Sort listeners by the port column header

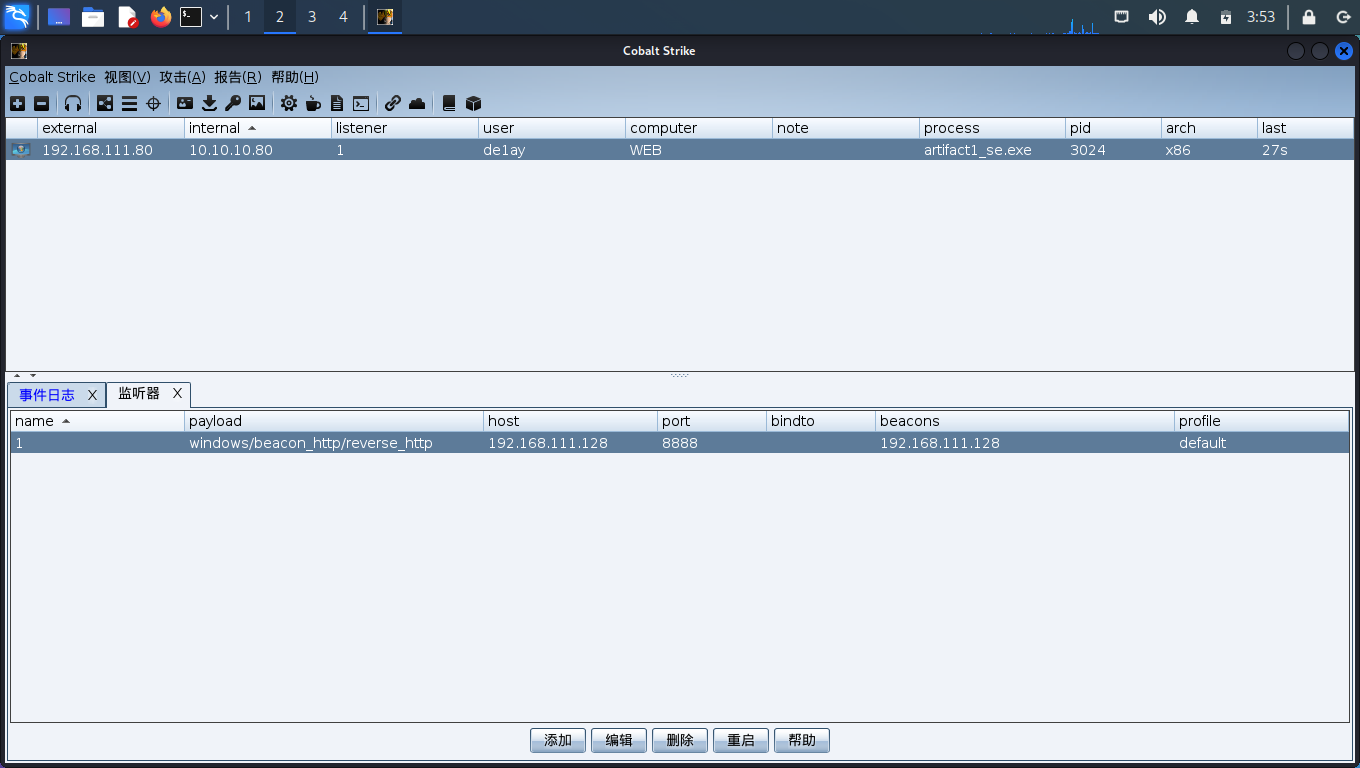click(712, 421)
